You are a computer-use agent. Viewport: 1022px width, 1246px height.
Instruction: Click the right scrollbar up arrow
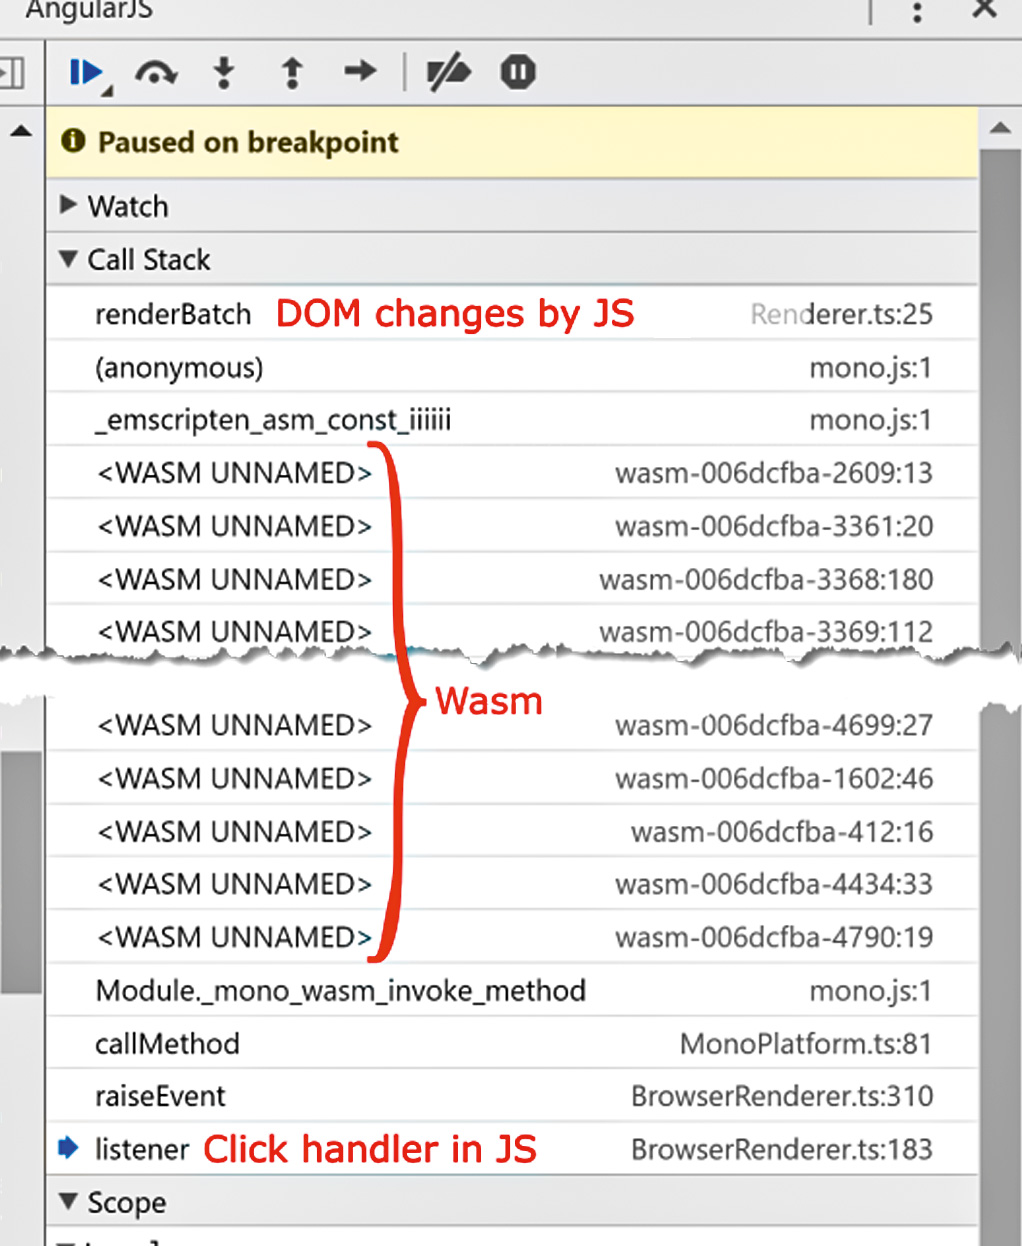[1000, 128]
